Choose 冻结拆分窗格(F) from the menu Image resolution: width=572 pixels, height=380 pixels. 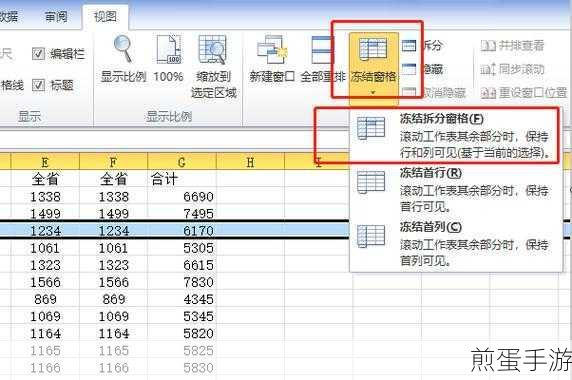pos(456,136)
